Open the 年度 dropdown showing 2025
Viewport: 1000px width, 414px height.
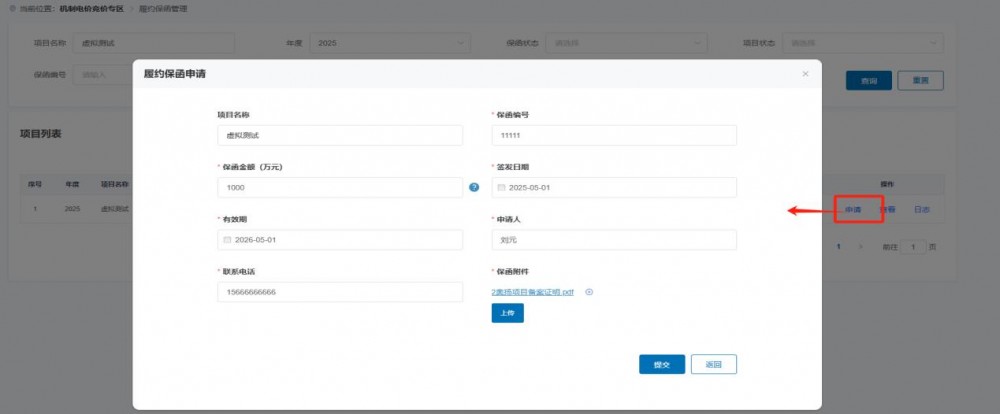pyautogui.click(x=388, y=43)
